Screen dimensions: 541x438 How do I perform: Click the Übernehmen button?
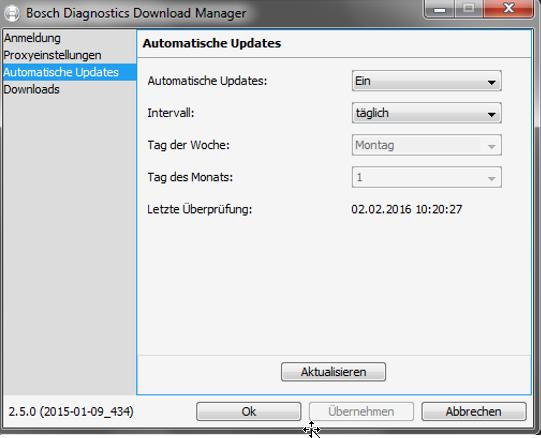coord(361,411)
